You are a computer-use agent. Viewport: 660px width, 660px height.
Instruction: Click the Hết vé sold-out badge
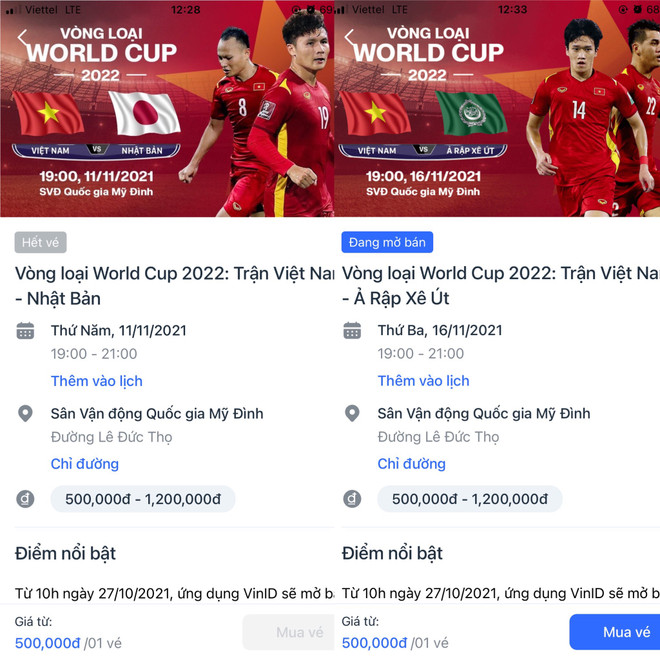point(40,242)
